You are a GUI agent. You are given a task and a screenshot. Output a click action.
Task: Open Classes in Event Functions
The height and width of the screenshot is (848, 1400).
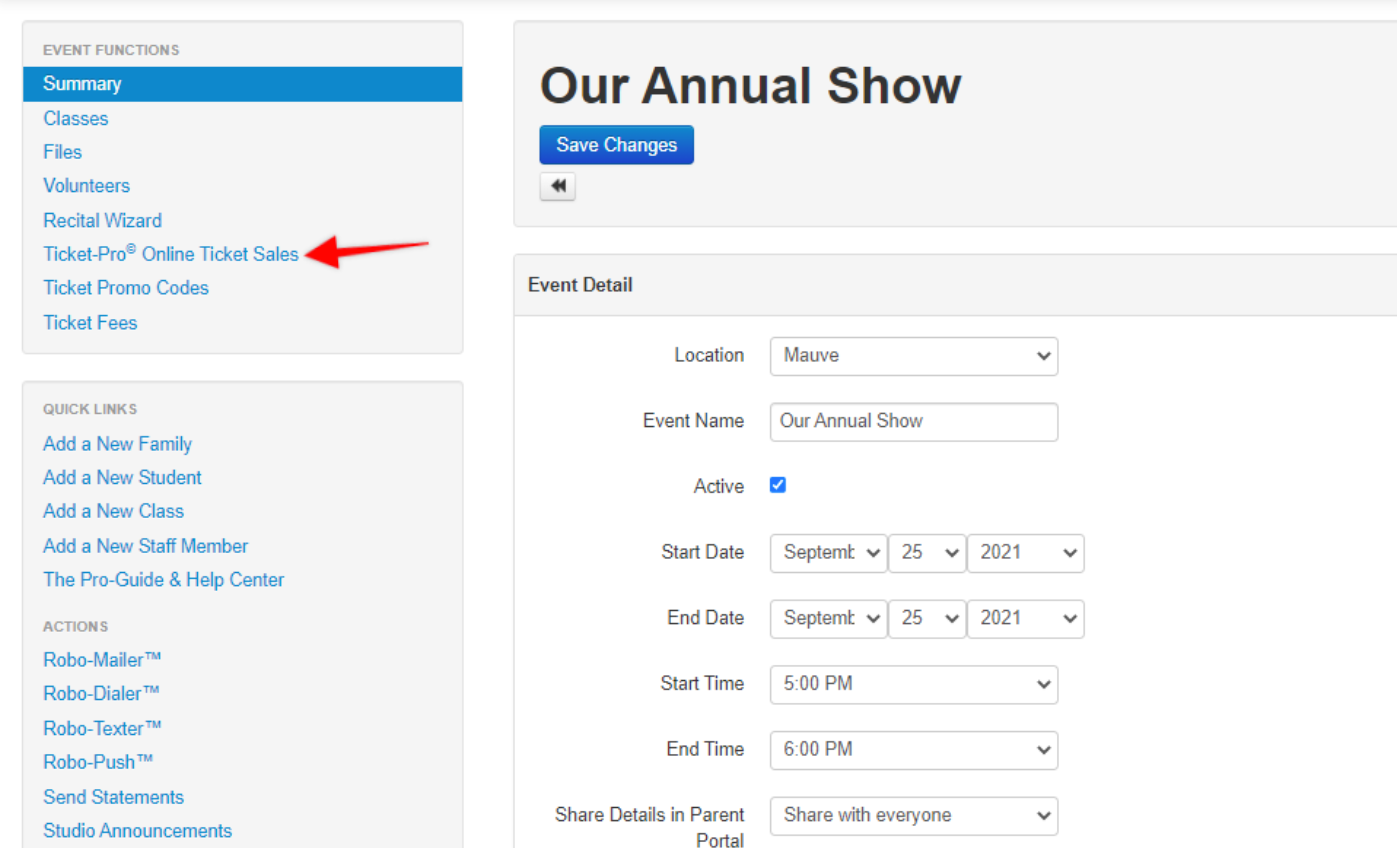76,118
